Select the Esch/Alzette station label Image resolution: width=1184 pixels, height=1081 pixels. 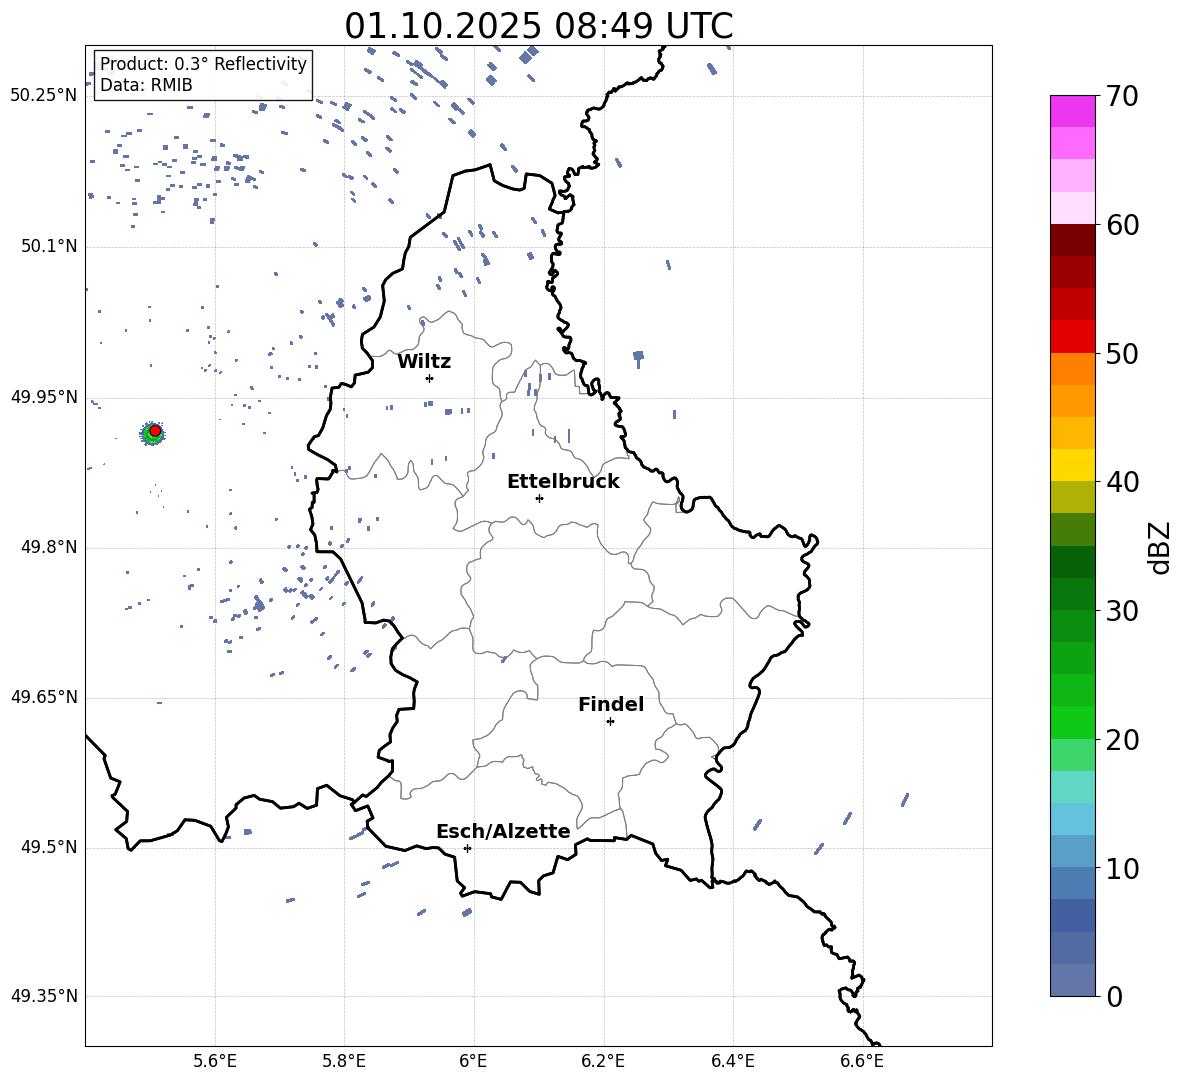503,831
